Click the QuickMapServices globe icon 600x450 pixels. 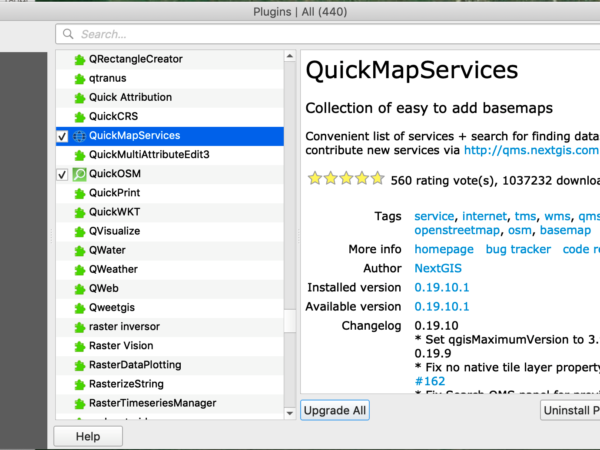pos(80,136)
